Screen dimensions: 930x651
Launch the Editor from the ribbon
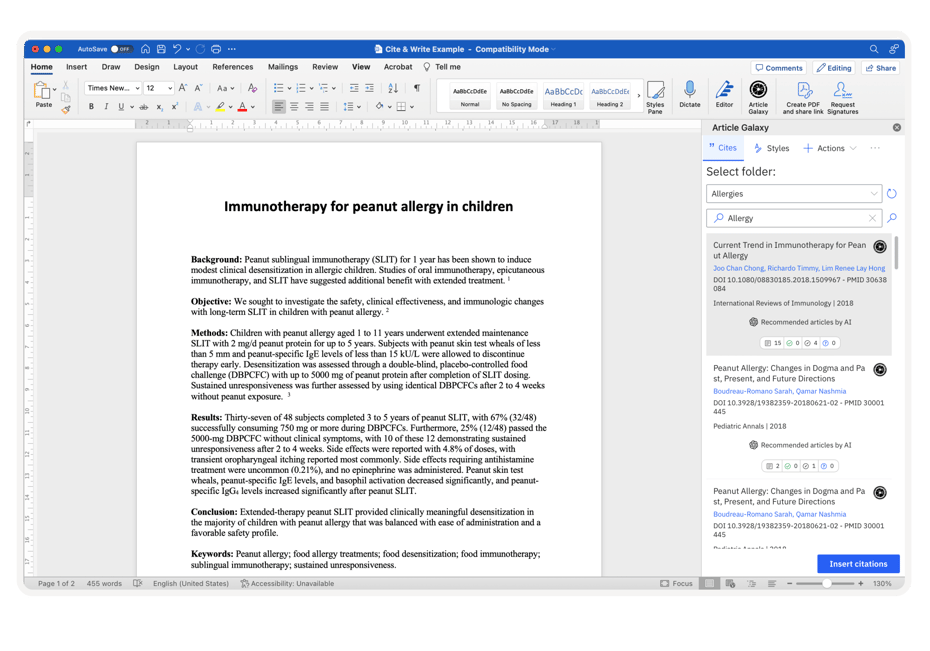click(724, 92)
